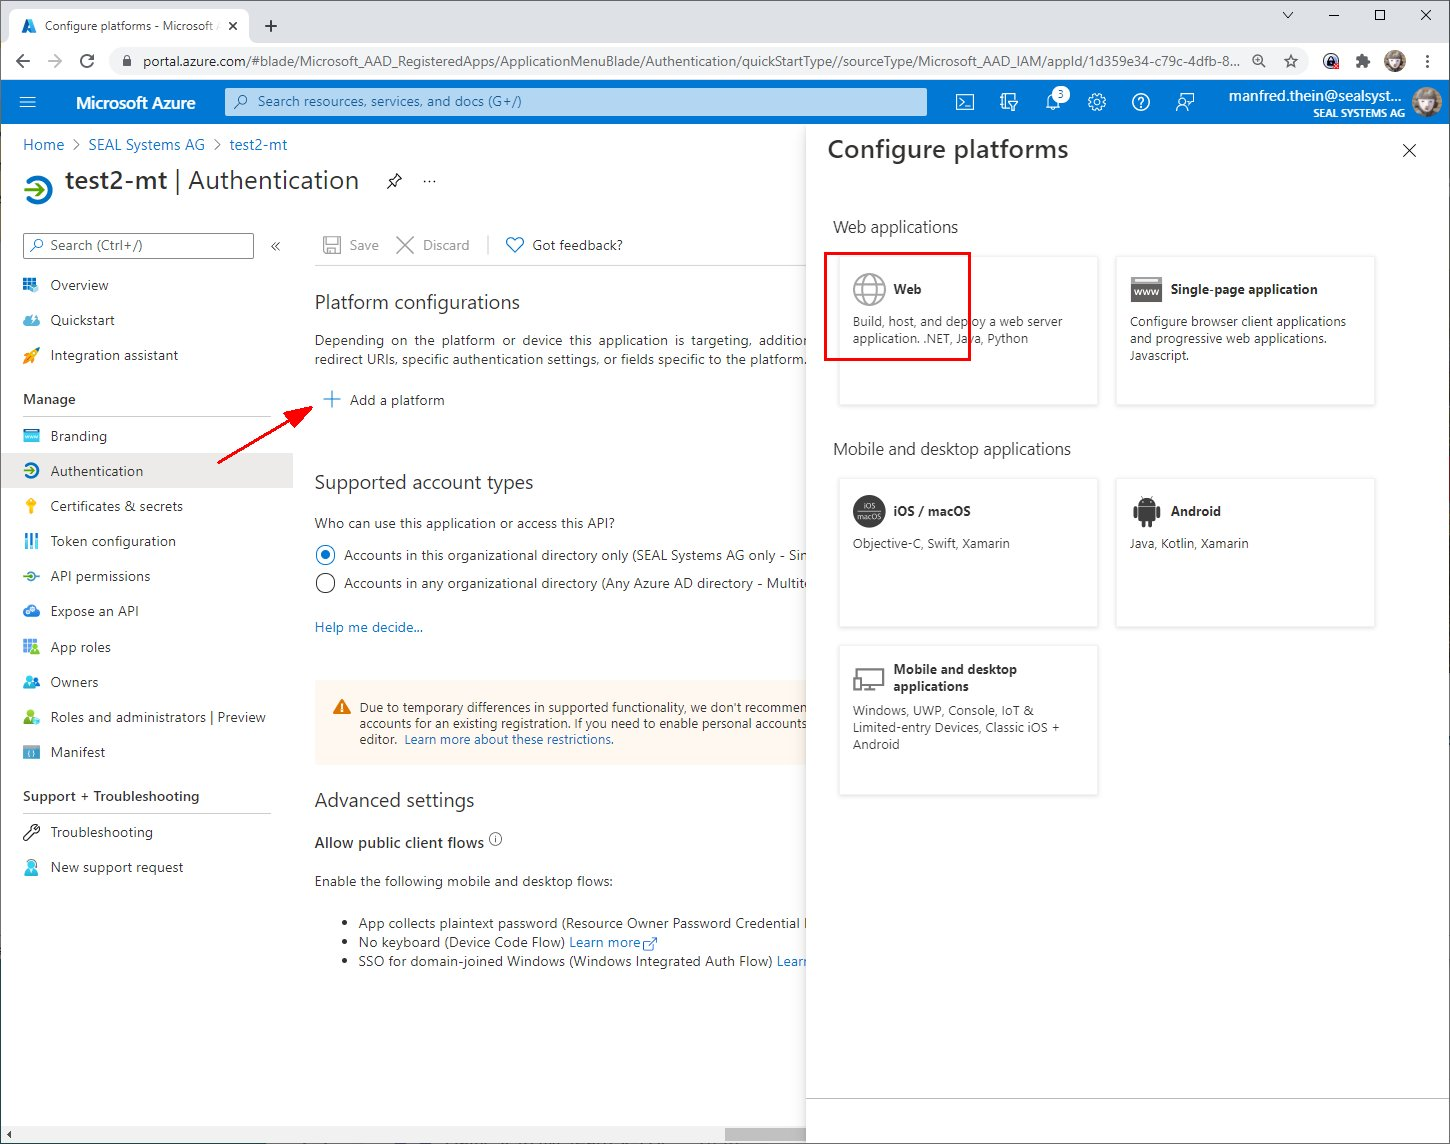Open the Help me decide link
Viewport: 1450px width, 1144px height.
point(368,627)
